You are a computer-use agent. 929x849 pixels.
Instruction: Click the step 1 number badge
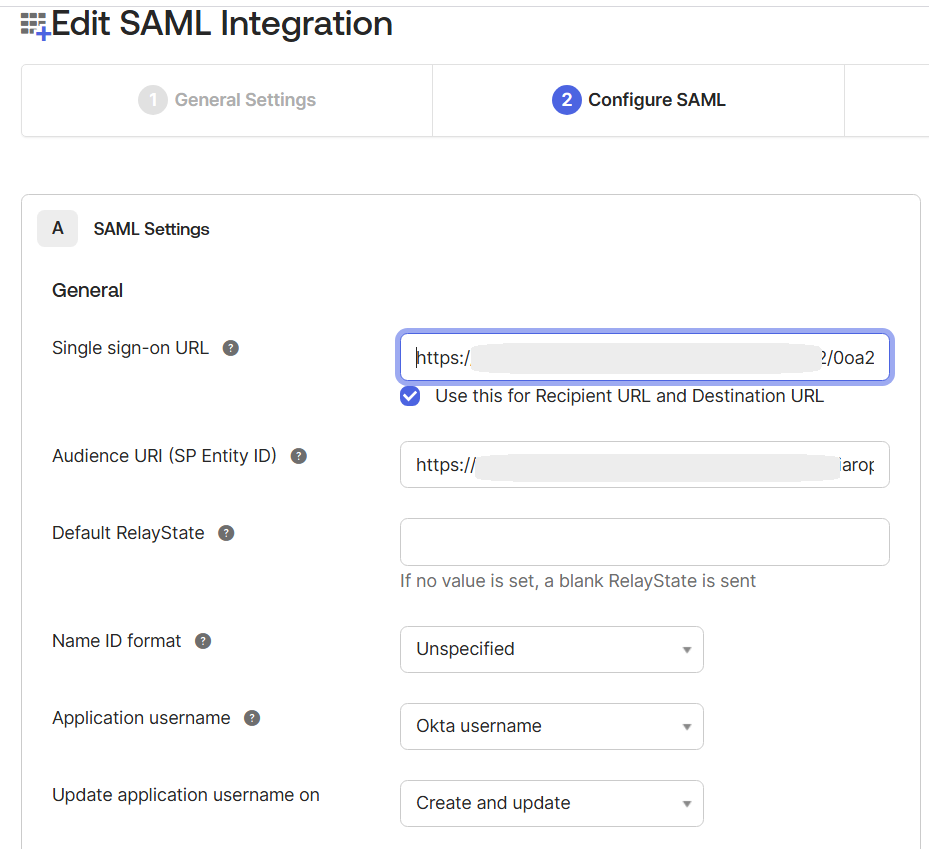(x=153, y=100)
